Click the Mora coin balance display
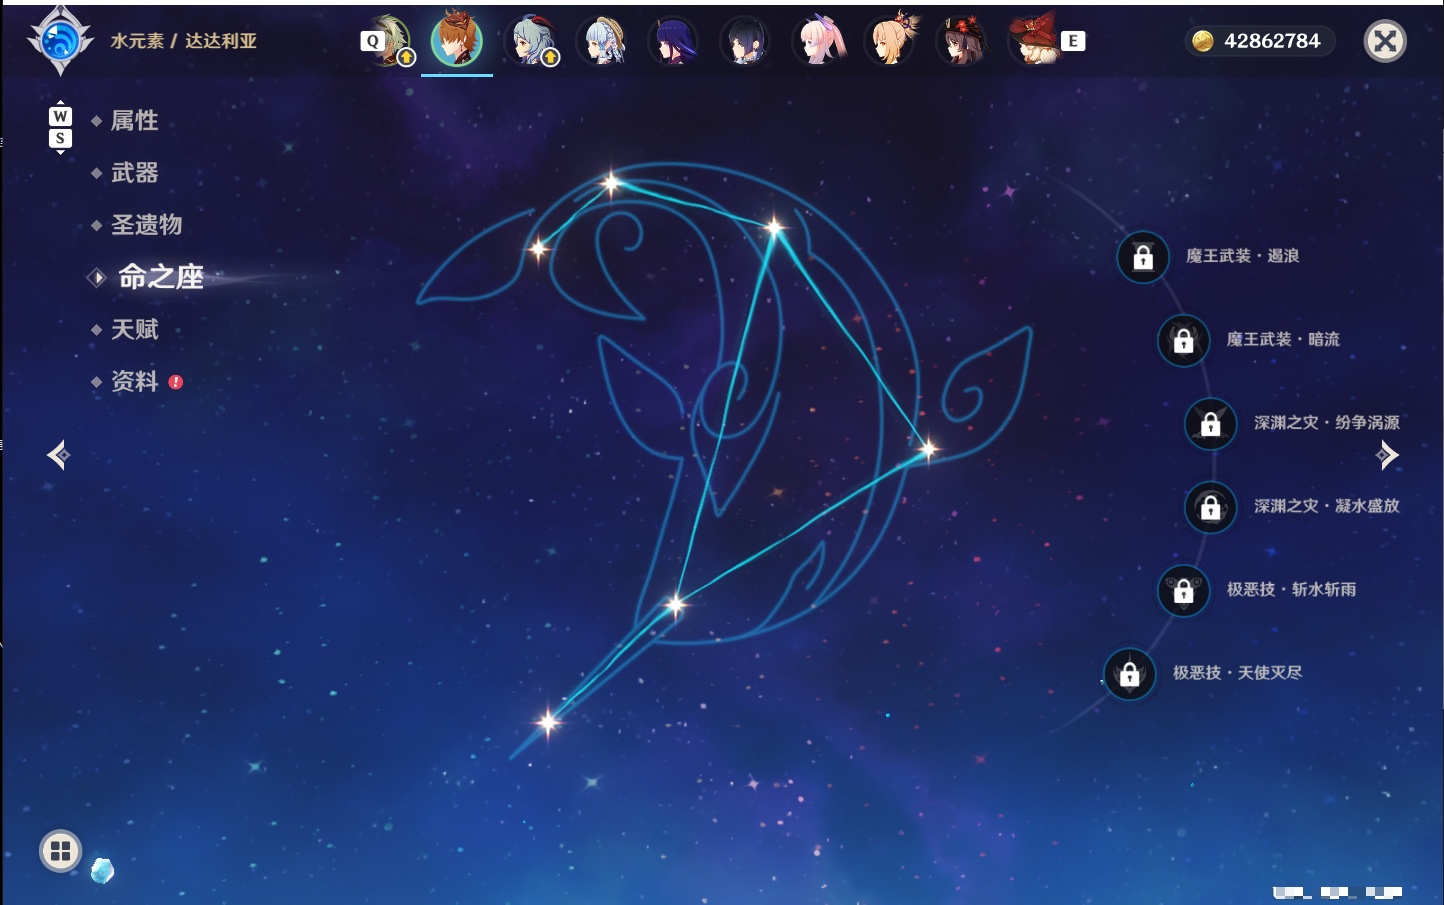 pos(1260,41)
